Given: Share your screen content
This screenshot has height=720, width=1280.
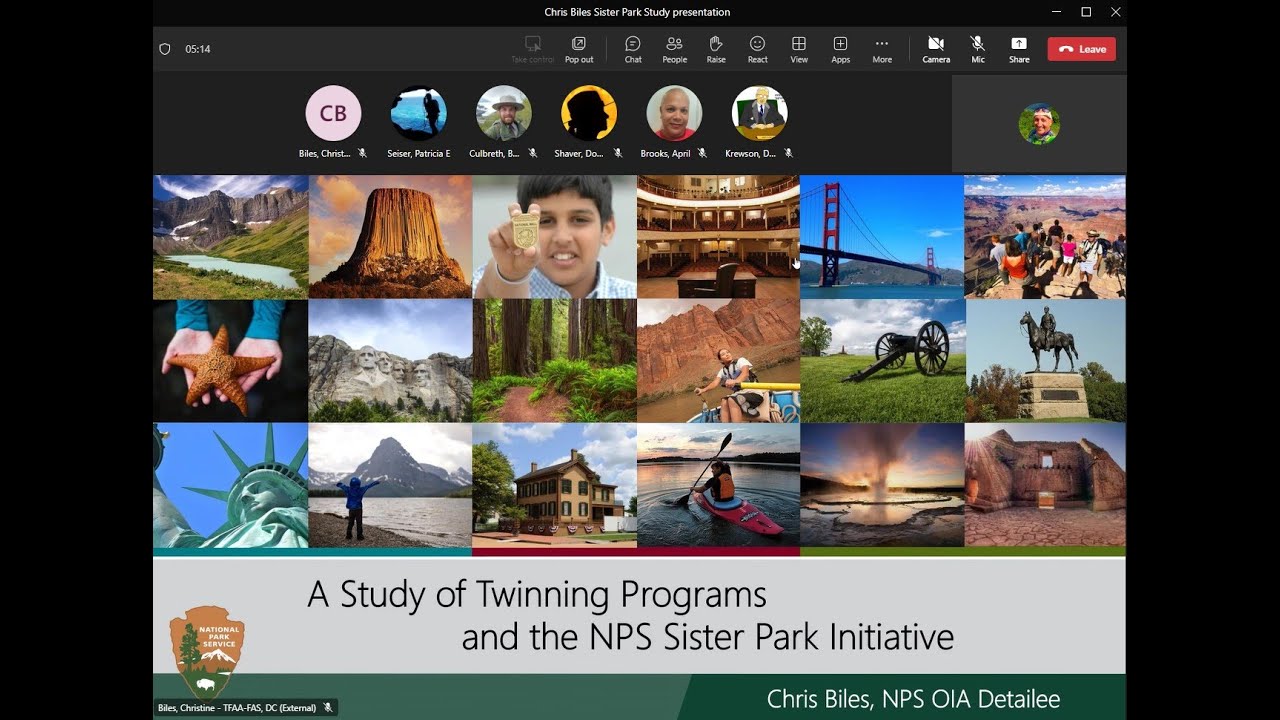Looking at the screenshot, I should pyautogui.click(x=1019, y=49).
